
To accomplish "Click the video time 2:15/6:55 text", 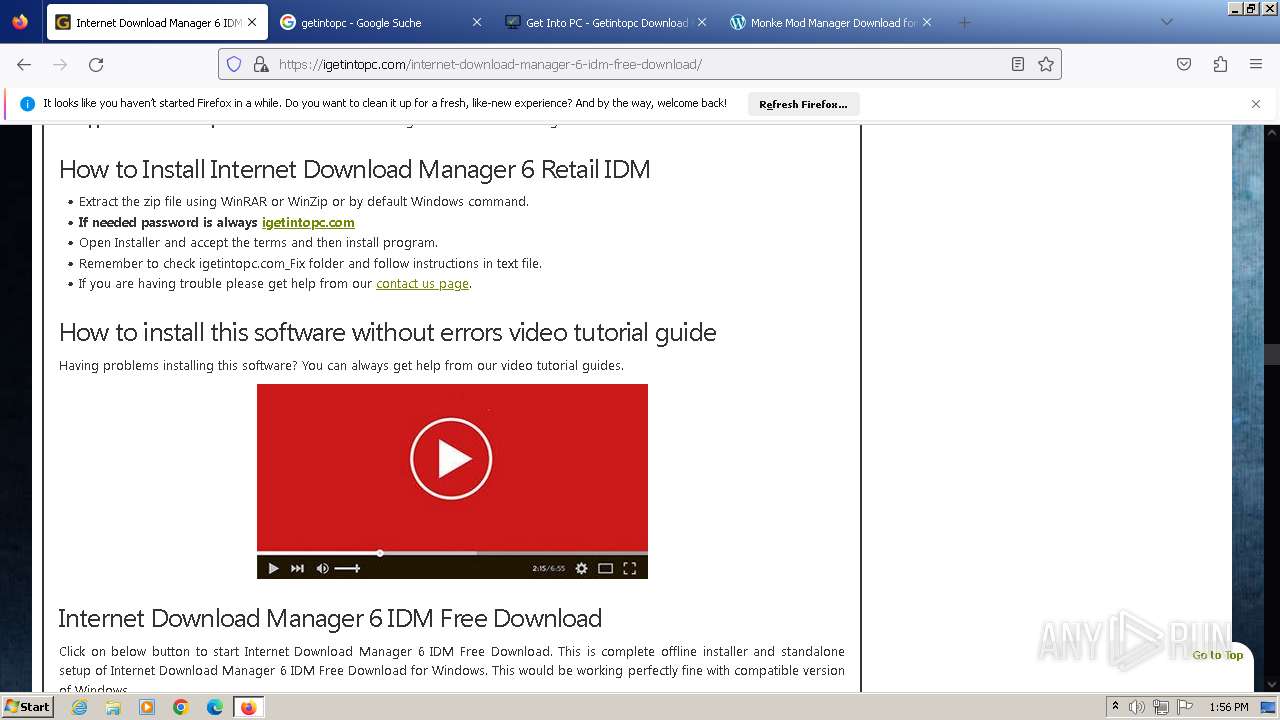I will pyautogui.click(x=548, y=568).
